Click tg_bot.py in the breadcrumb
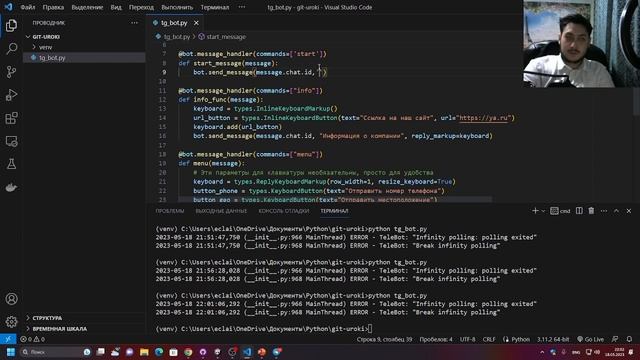Image resolution: width=640 pixels, height=360 pixels. tap(177, 37)
